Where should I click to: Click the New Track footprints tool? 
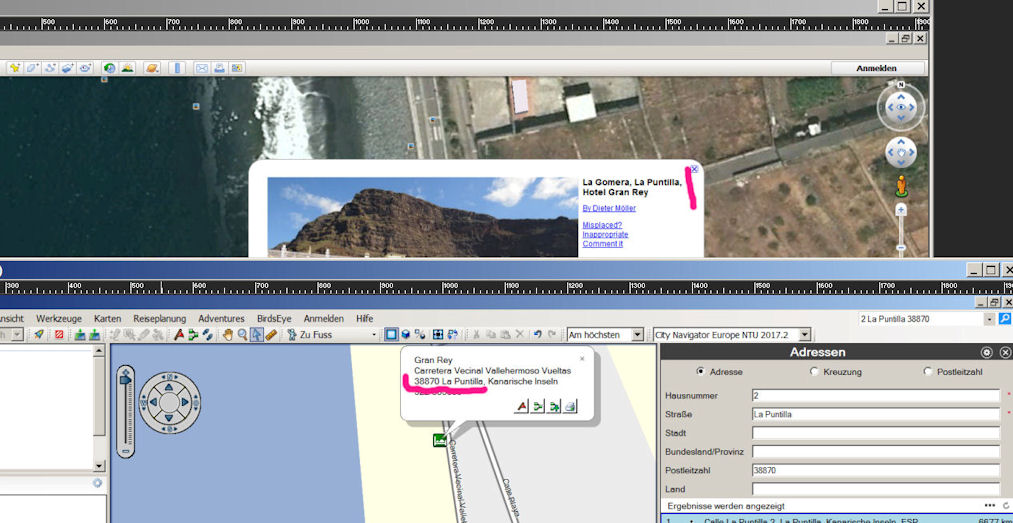click(207, 334)
